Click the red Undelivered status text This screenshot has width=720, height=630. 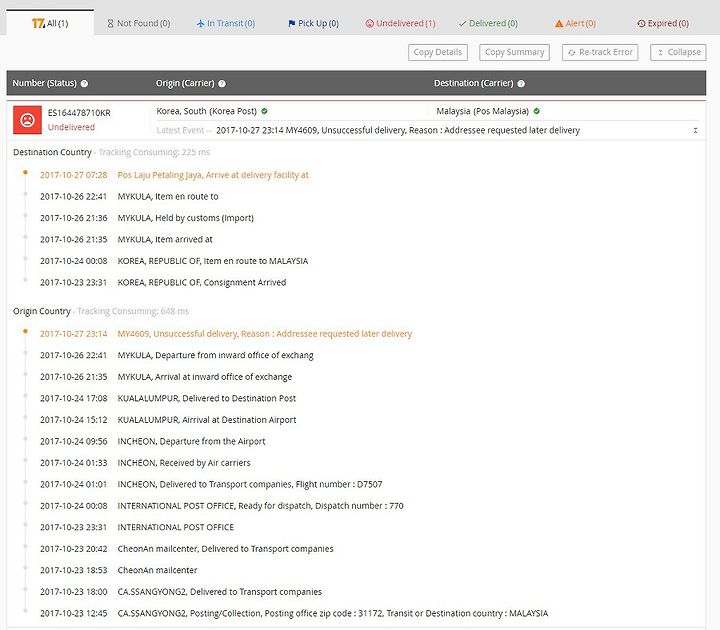(x=71, y=127)
